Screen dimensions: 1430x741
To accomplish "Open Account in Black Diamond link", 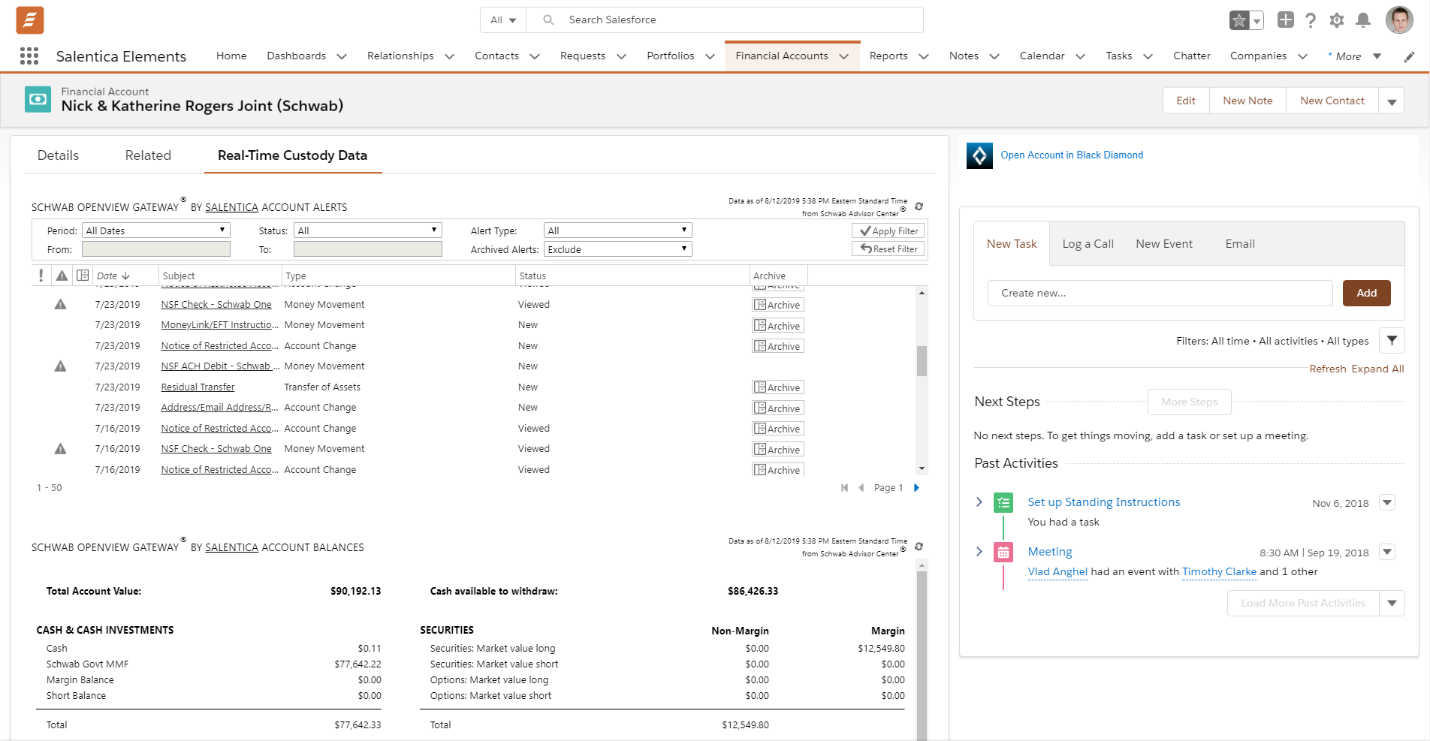I will [1071, 155].
